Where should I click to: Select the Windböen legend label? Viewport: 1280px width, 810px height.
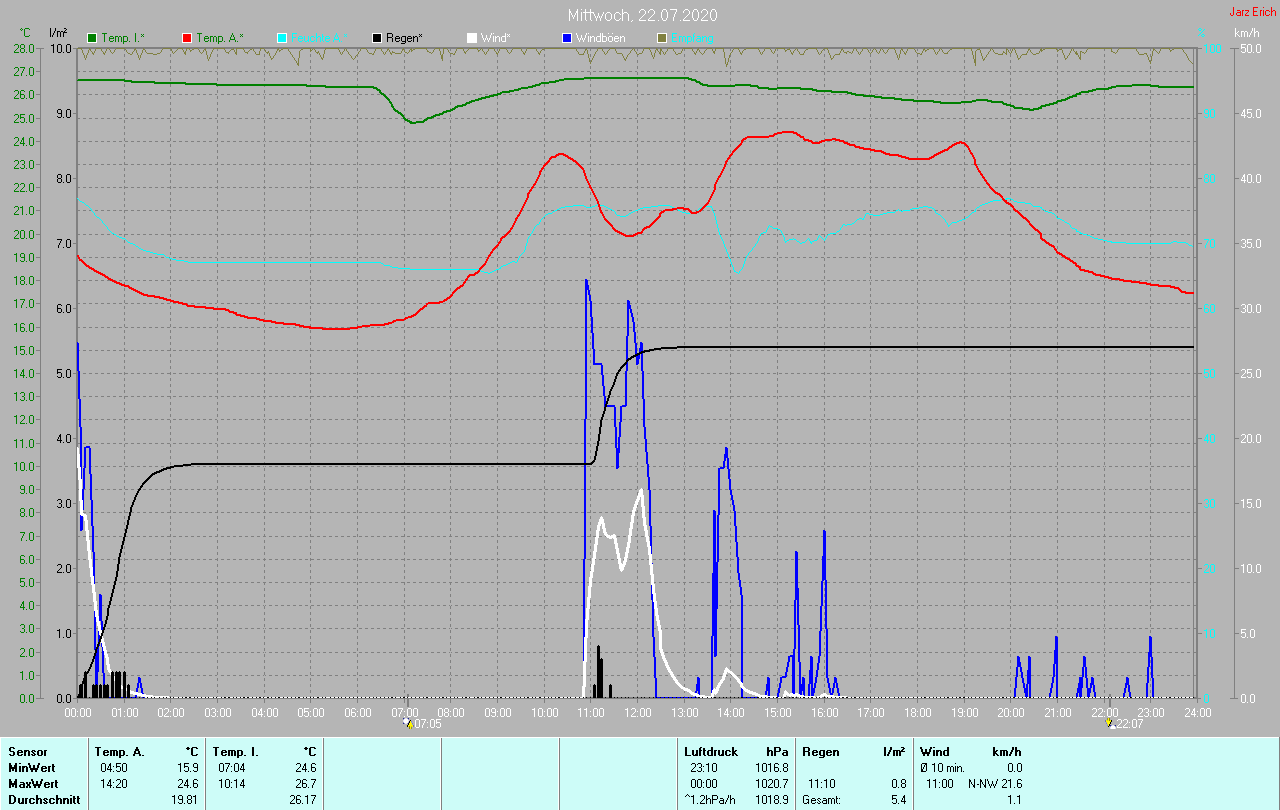603,38
